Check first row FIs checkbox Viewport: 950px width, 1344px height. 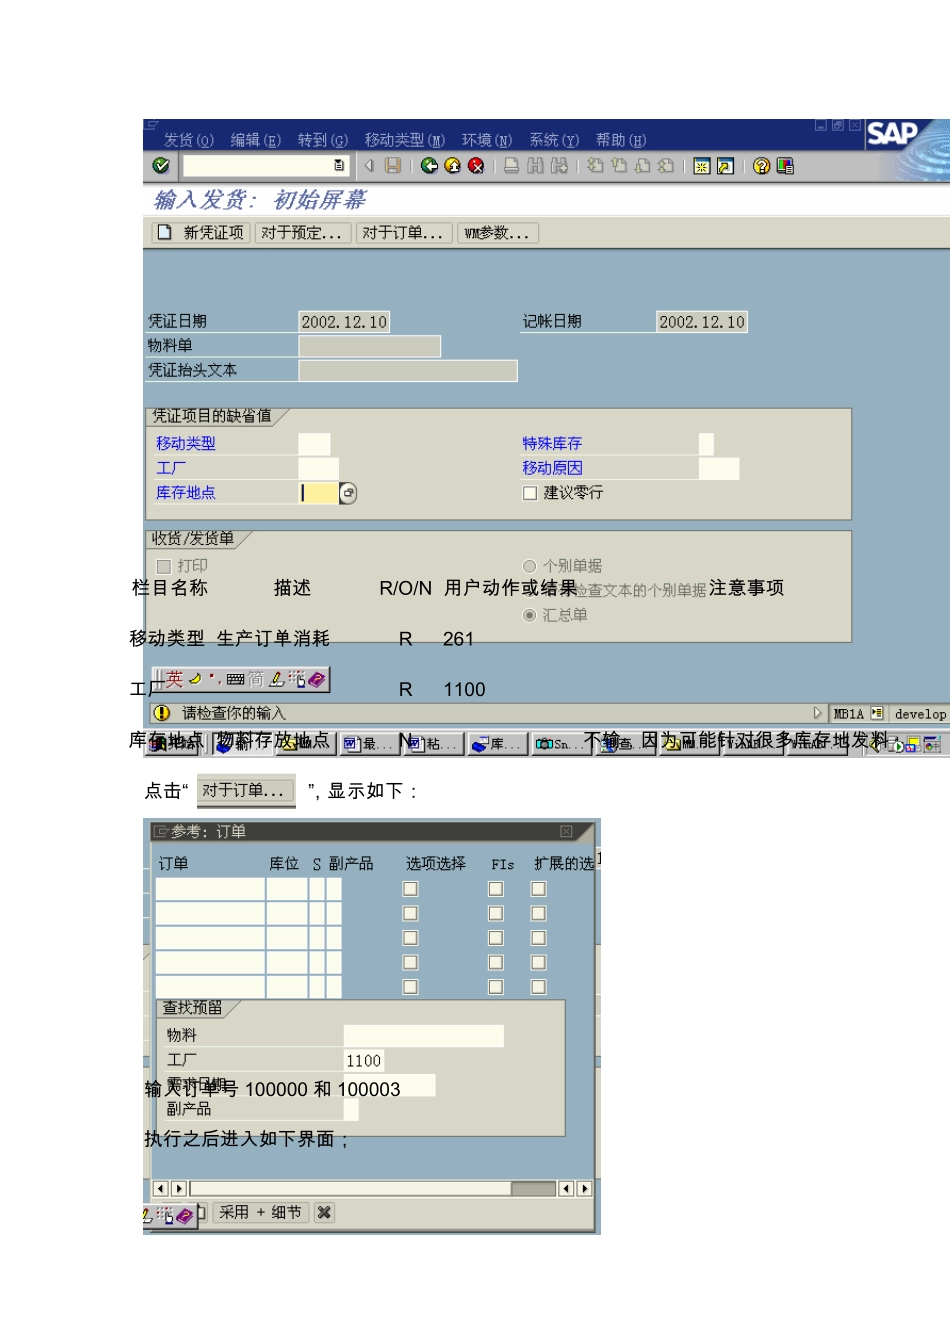pos(496,889)
